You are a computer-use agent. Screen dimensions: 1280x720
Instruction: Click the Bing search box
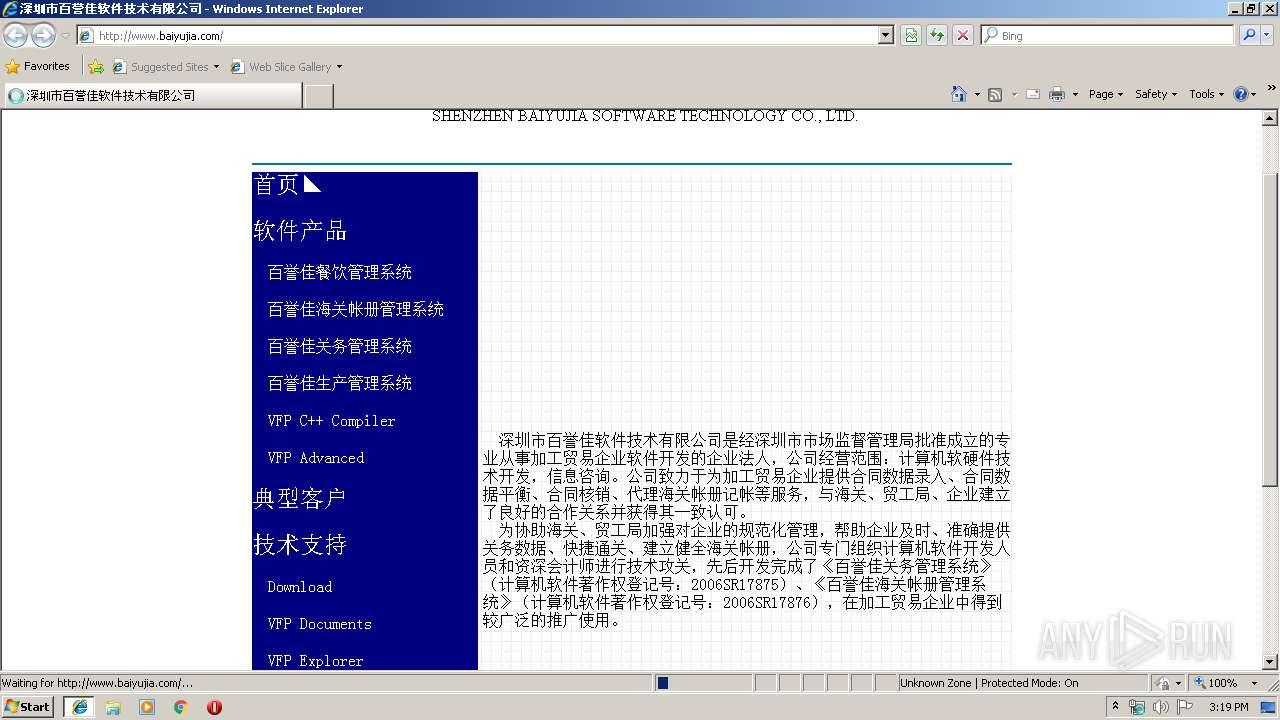[x=1108, y=35]
